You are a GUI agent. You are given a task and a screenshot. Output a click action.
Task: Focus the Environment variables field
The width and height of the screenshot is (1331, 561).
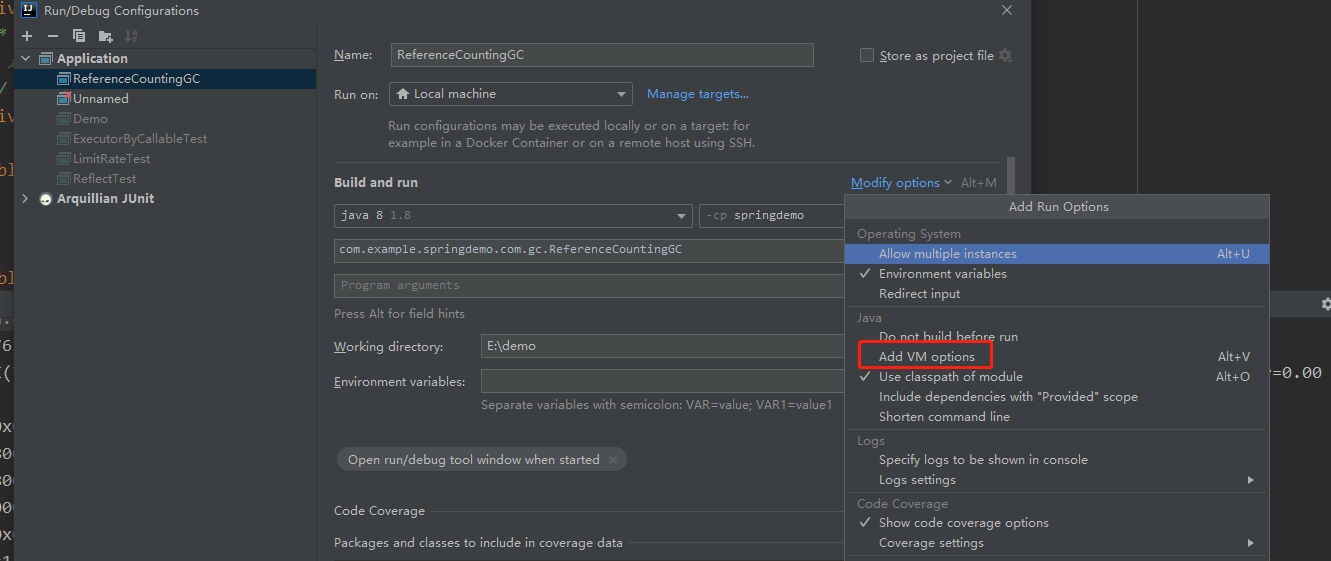point(663,381)
